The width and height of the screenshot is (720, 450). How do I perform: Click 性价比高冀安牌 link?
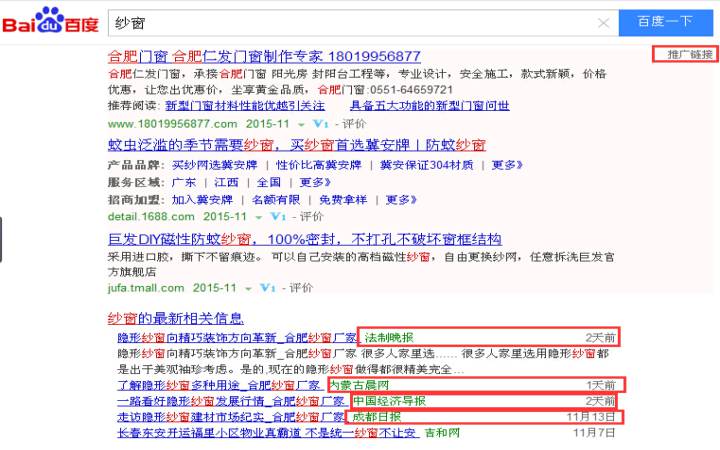pos(319,165)
